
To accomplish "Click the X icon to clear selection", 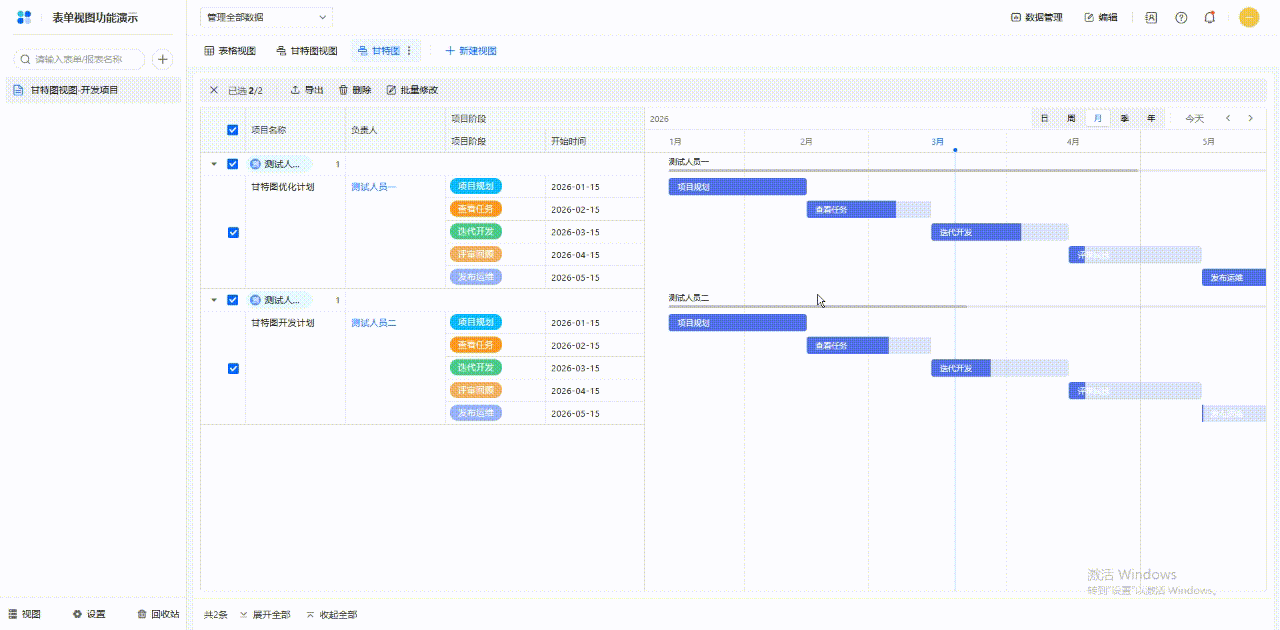I will 213,90.
